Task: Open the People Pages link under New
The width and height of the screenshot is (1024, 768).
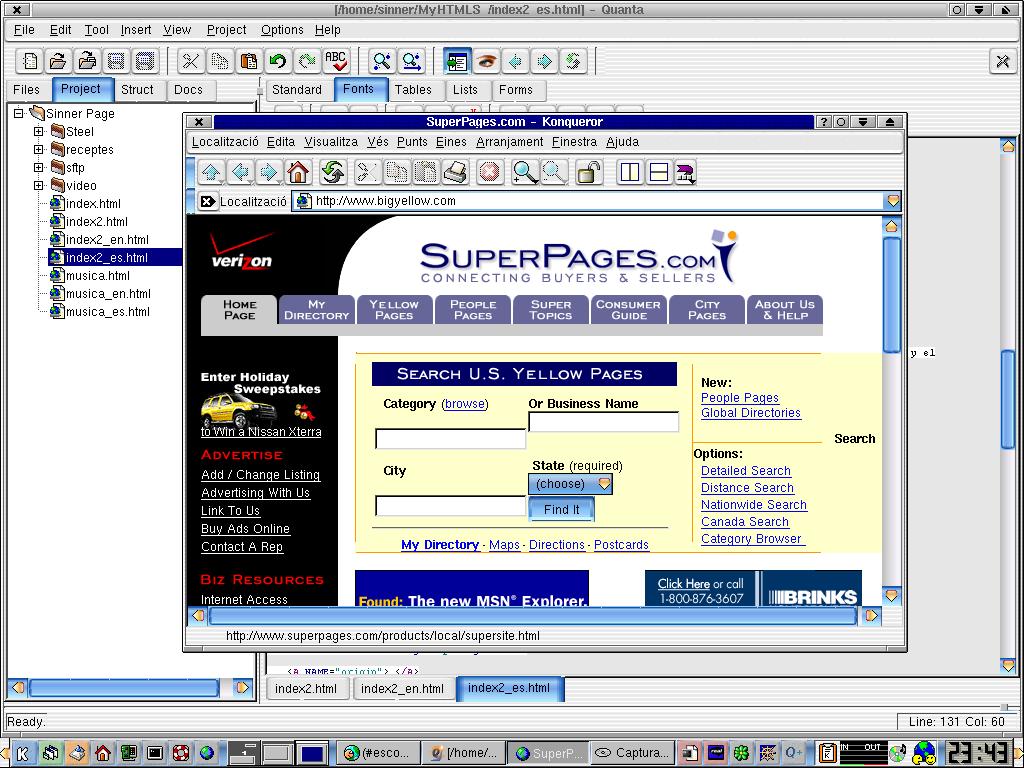Action: pos(739,398)
